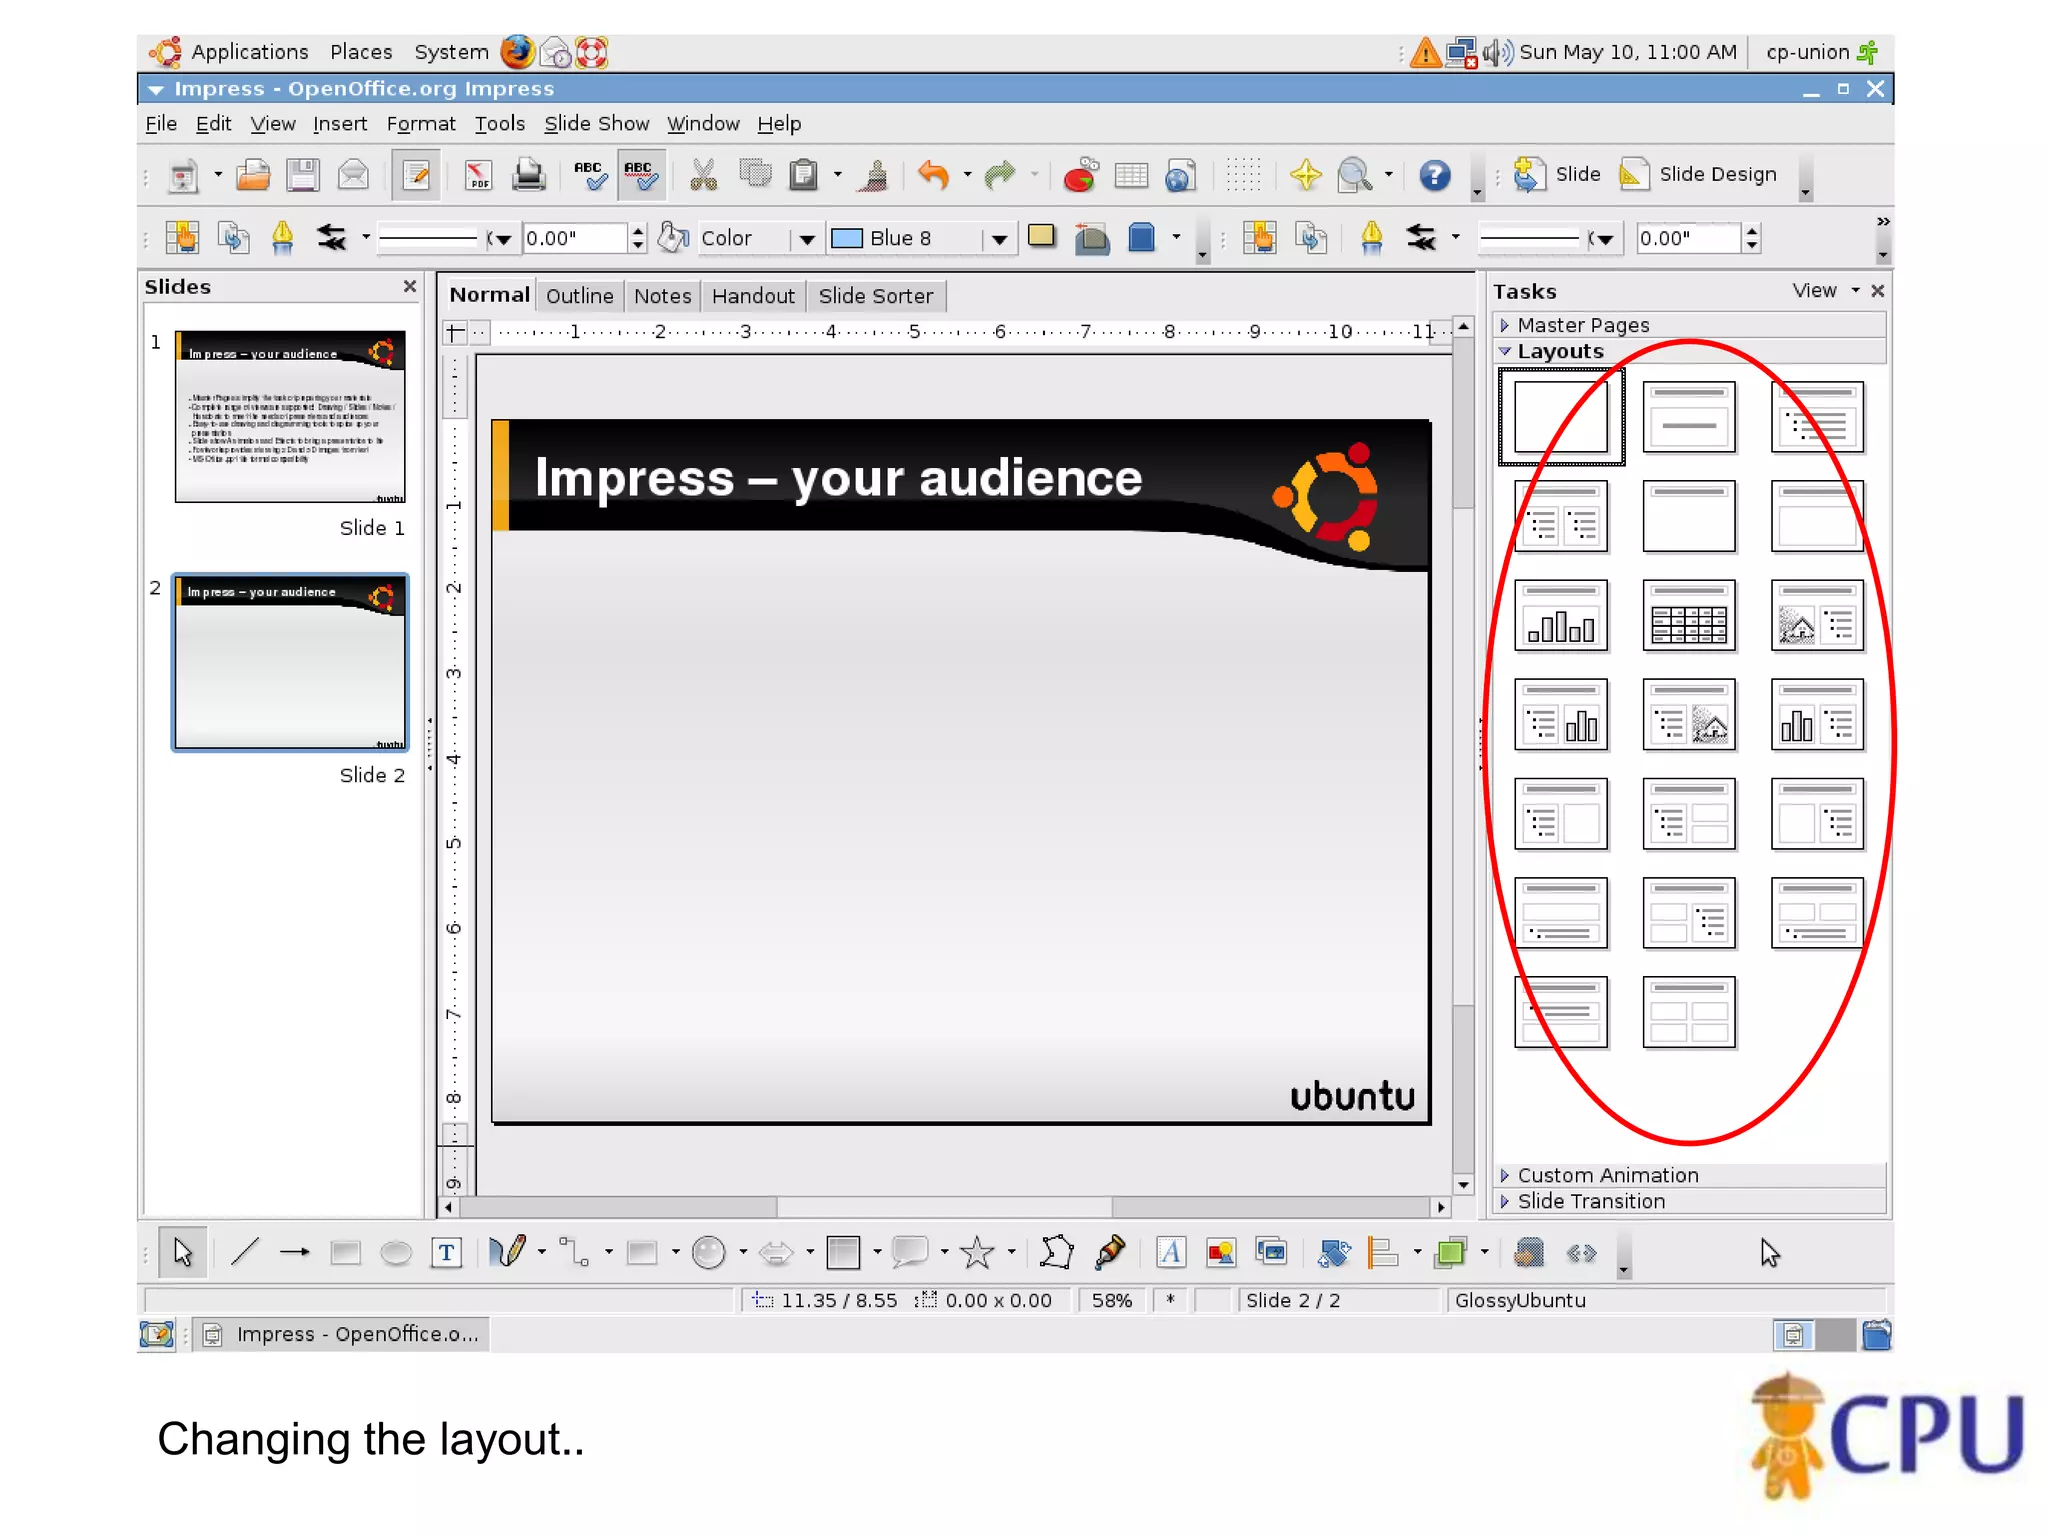
Task: Switch to the Slide Sorter tab
Action: click(x=875, y=296)
